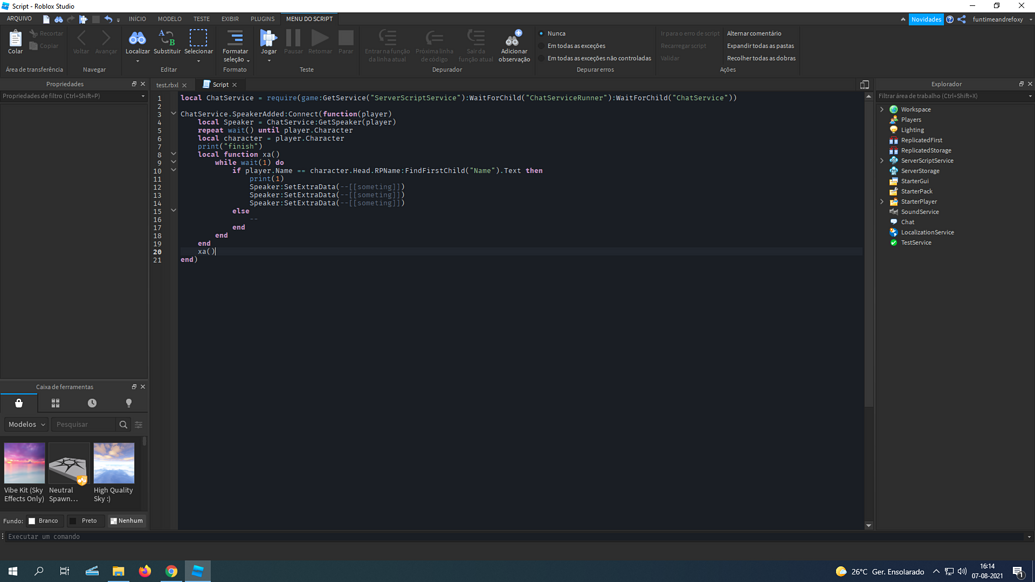Select TestService in the Explorer
This screenshot has width=1035, height=582.
(916, 242)
